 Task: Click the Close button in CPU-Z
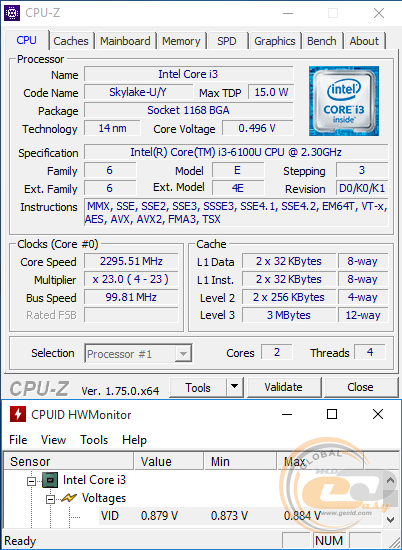pyautogui.click(x=360, y=387)
